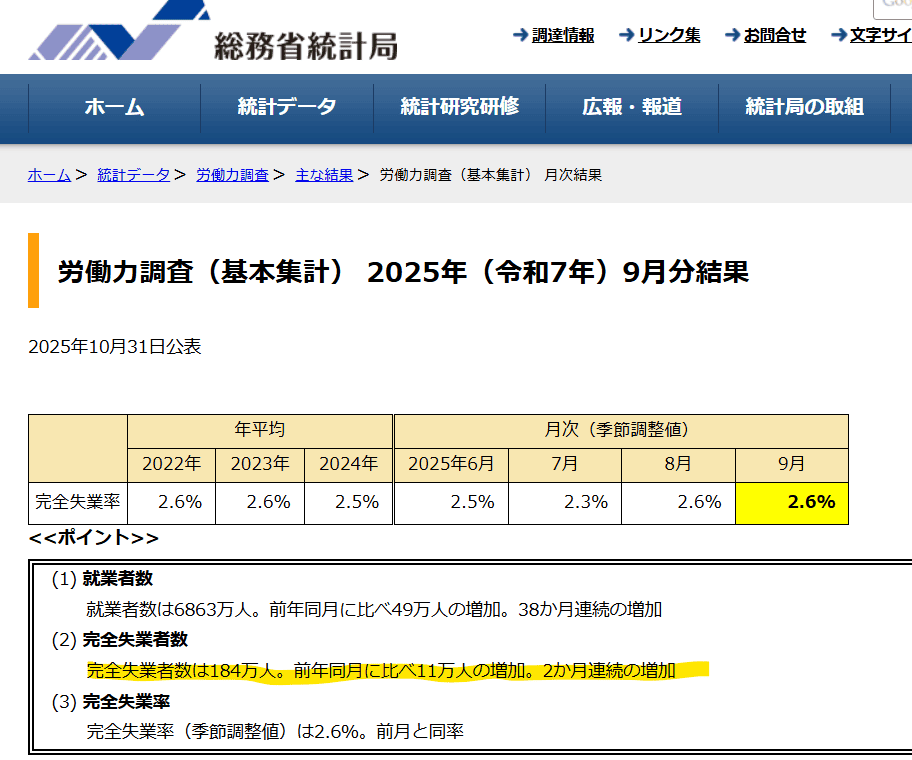
Task: Click the sentence 完全失業率(季節調整値)は2.6%
Action: 227,732
